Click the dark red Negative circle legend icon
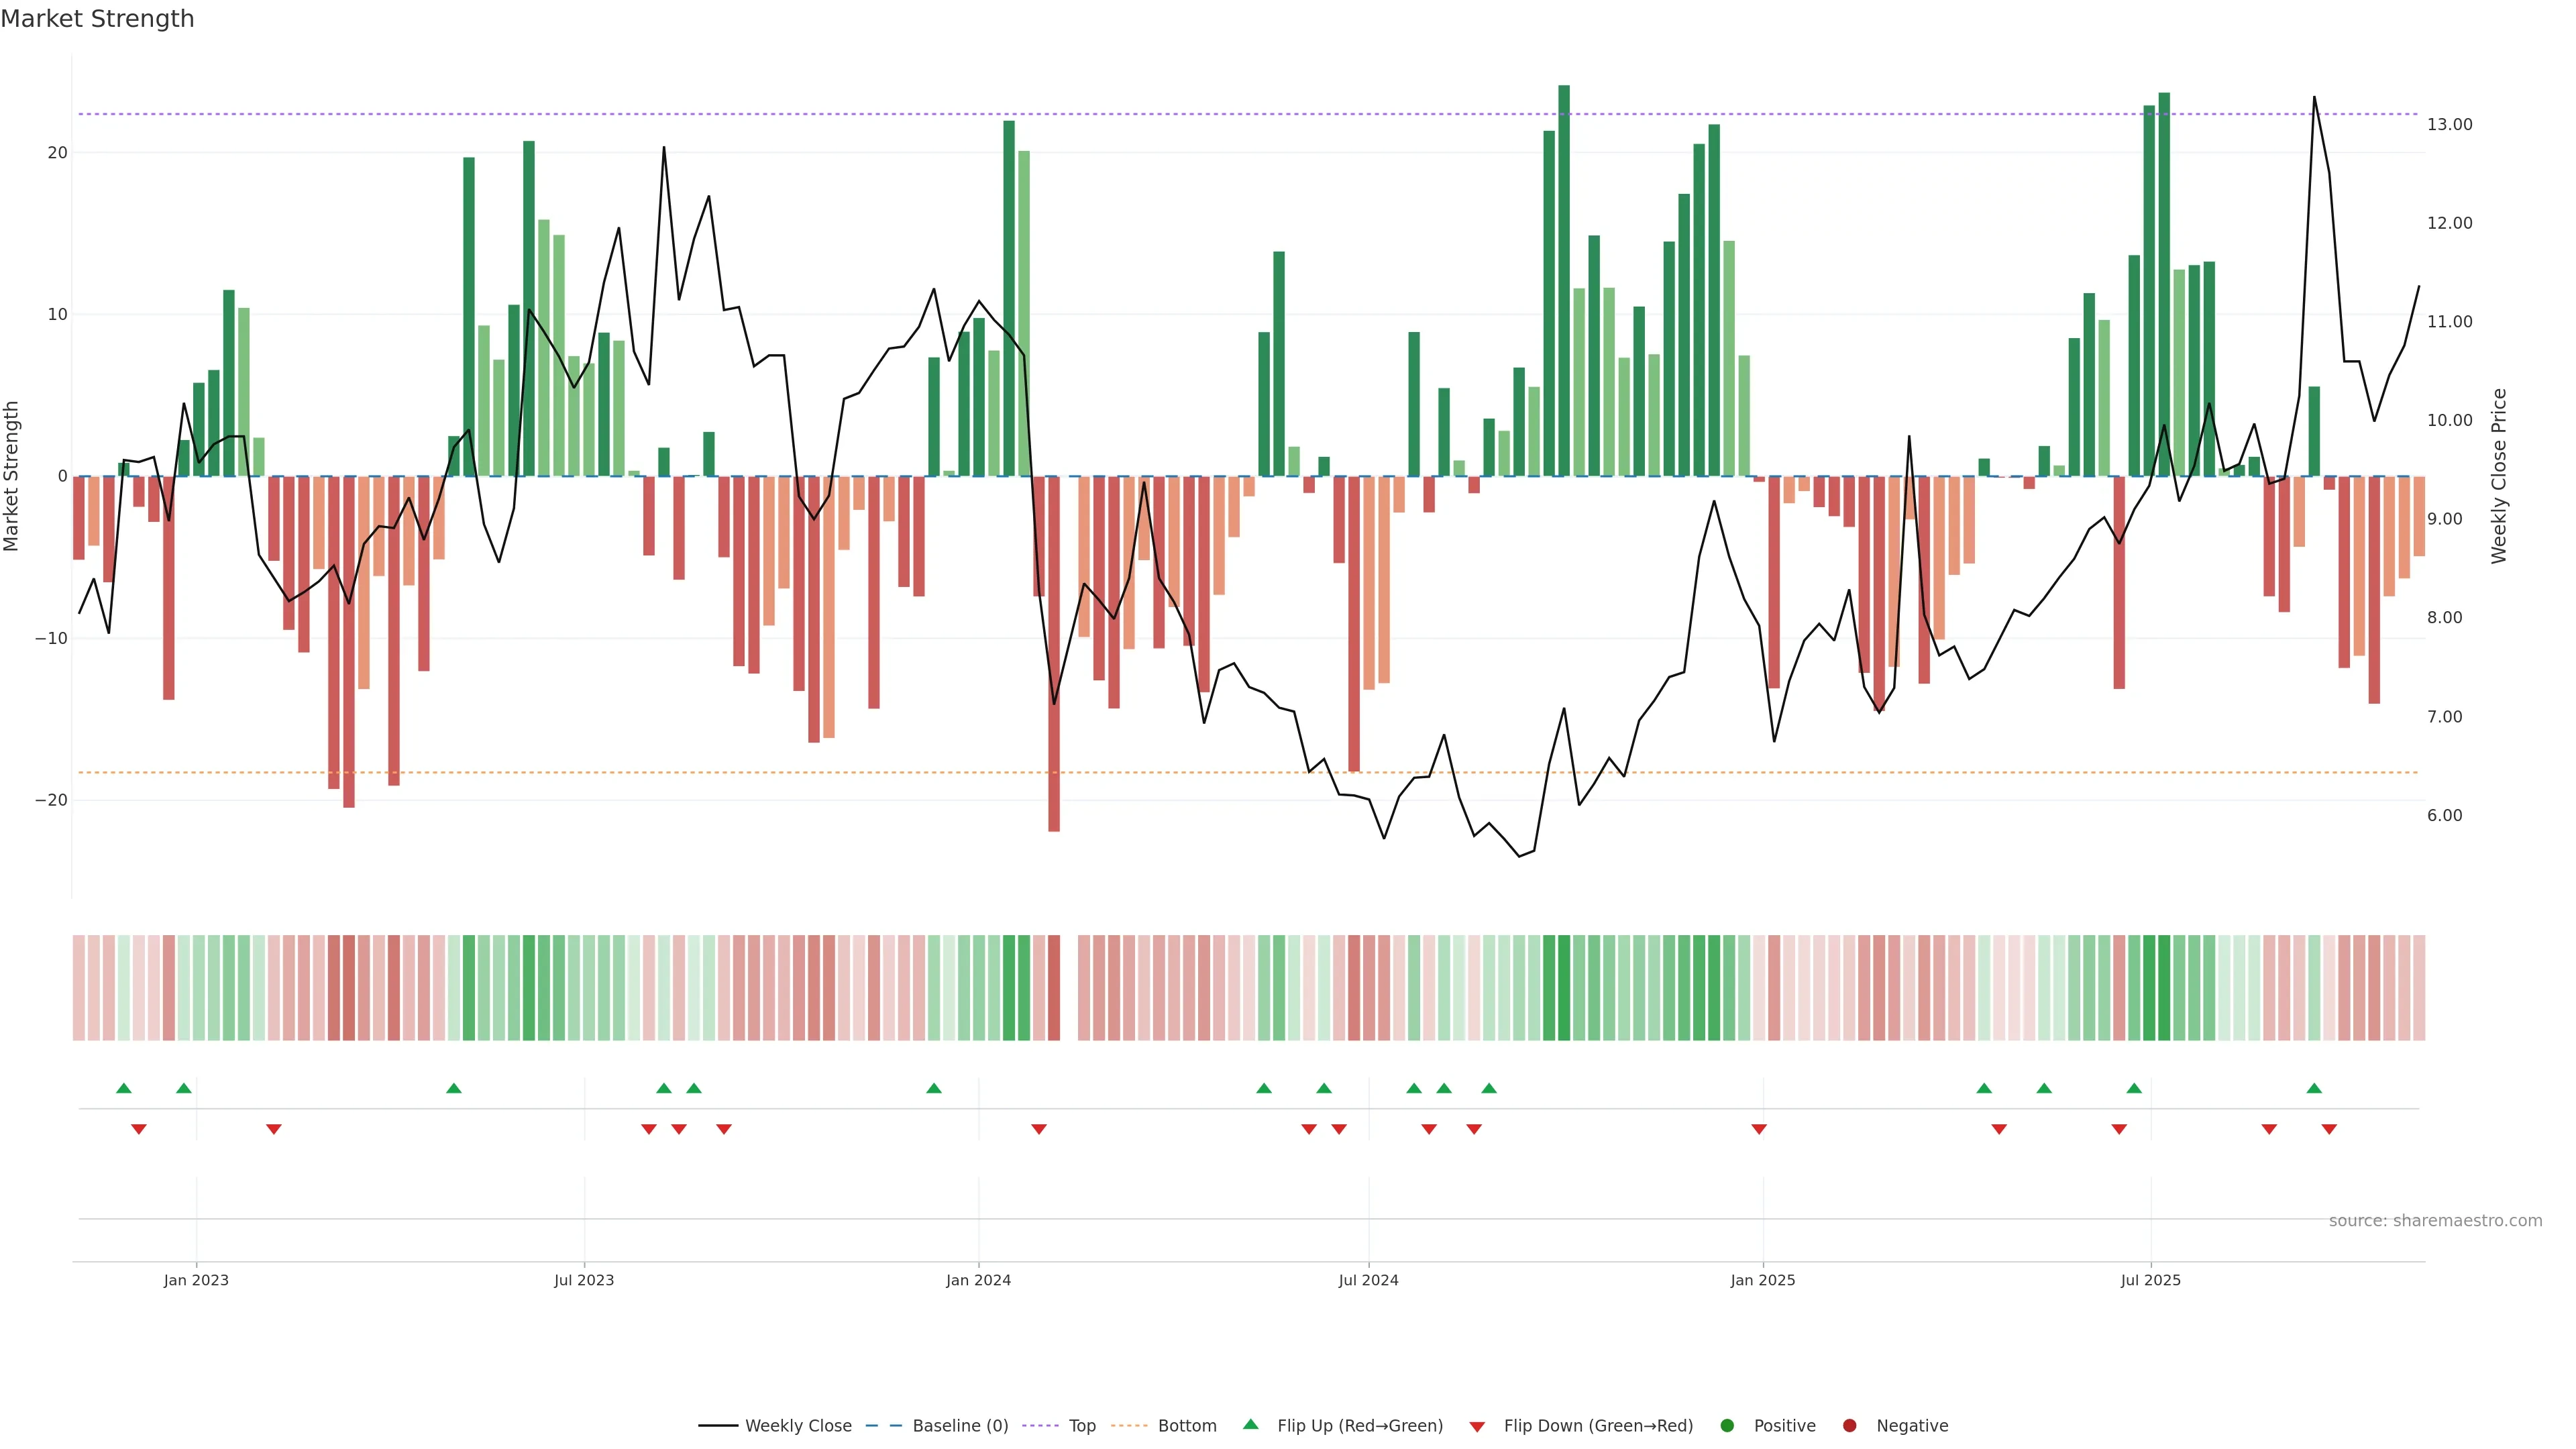This screenshot has height=1449, width=2576. (x=1849, y=1426)
